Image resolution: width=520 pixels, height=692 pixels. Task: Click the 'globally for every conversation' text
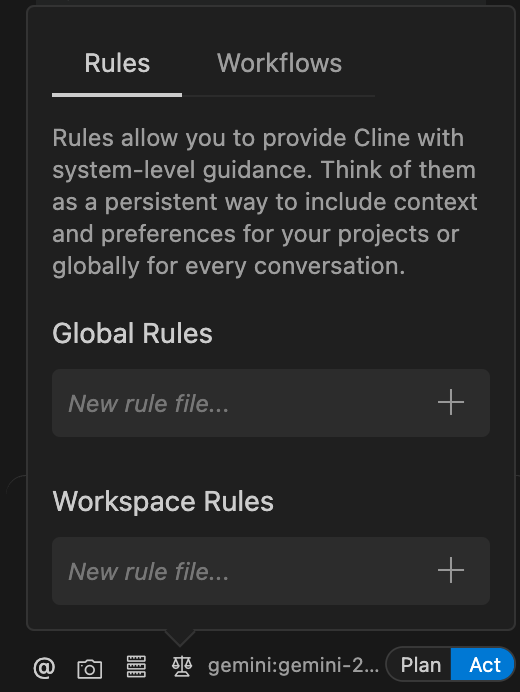(x=229, y=266)
